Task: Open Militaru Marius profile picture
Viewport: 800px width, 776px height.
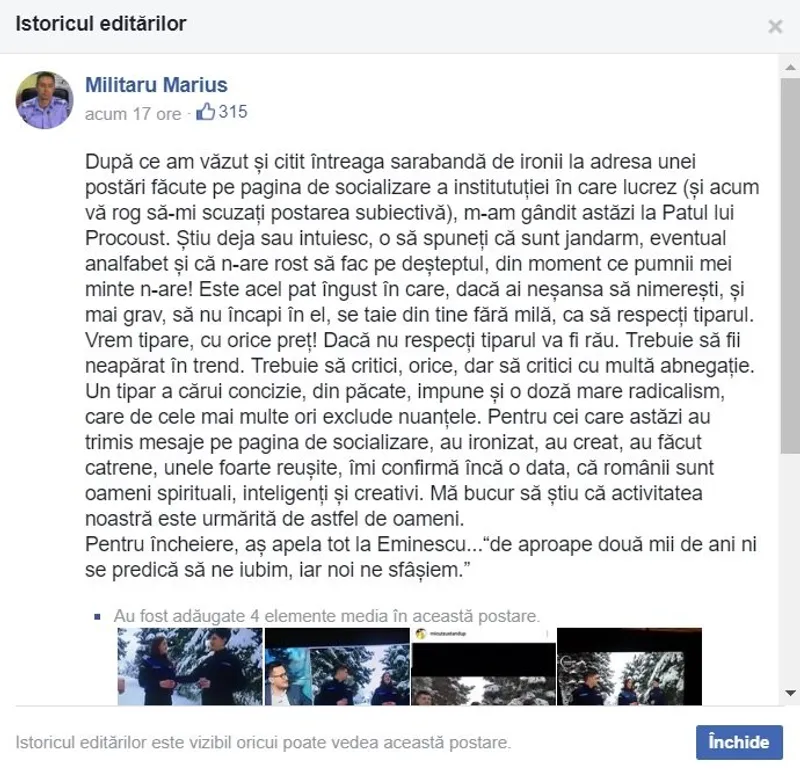Action: (45, 100)
